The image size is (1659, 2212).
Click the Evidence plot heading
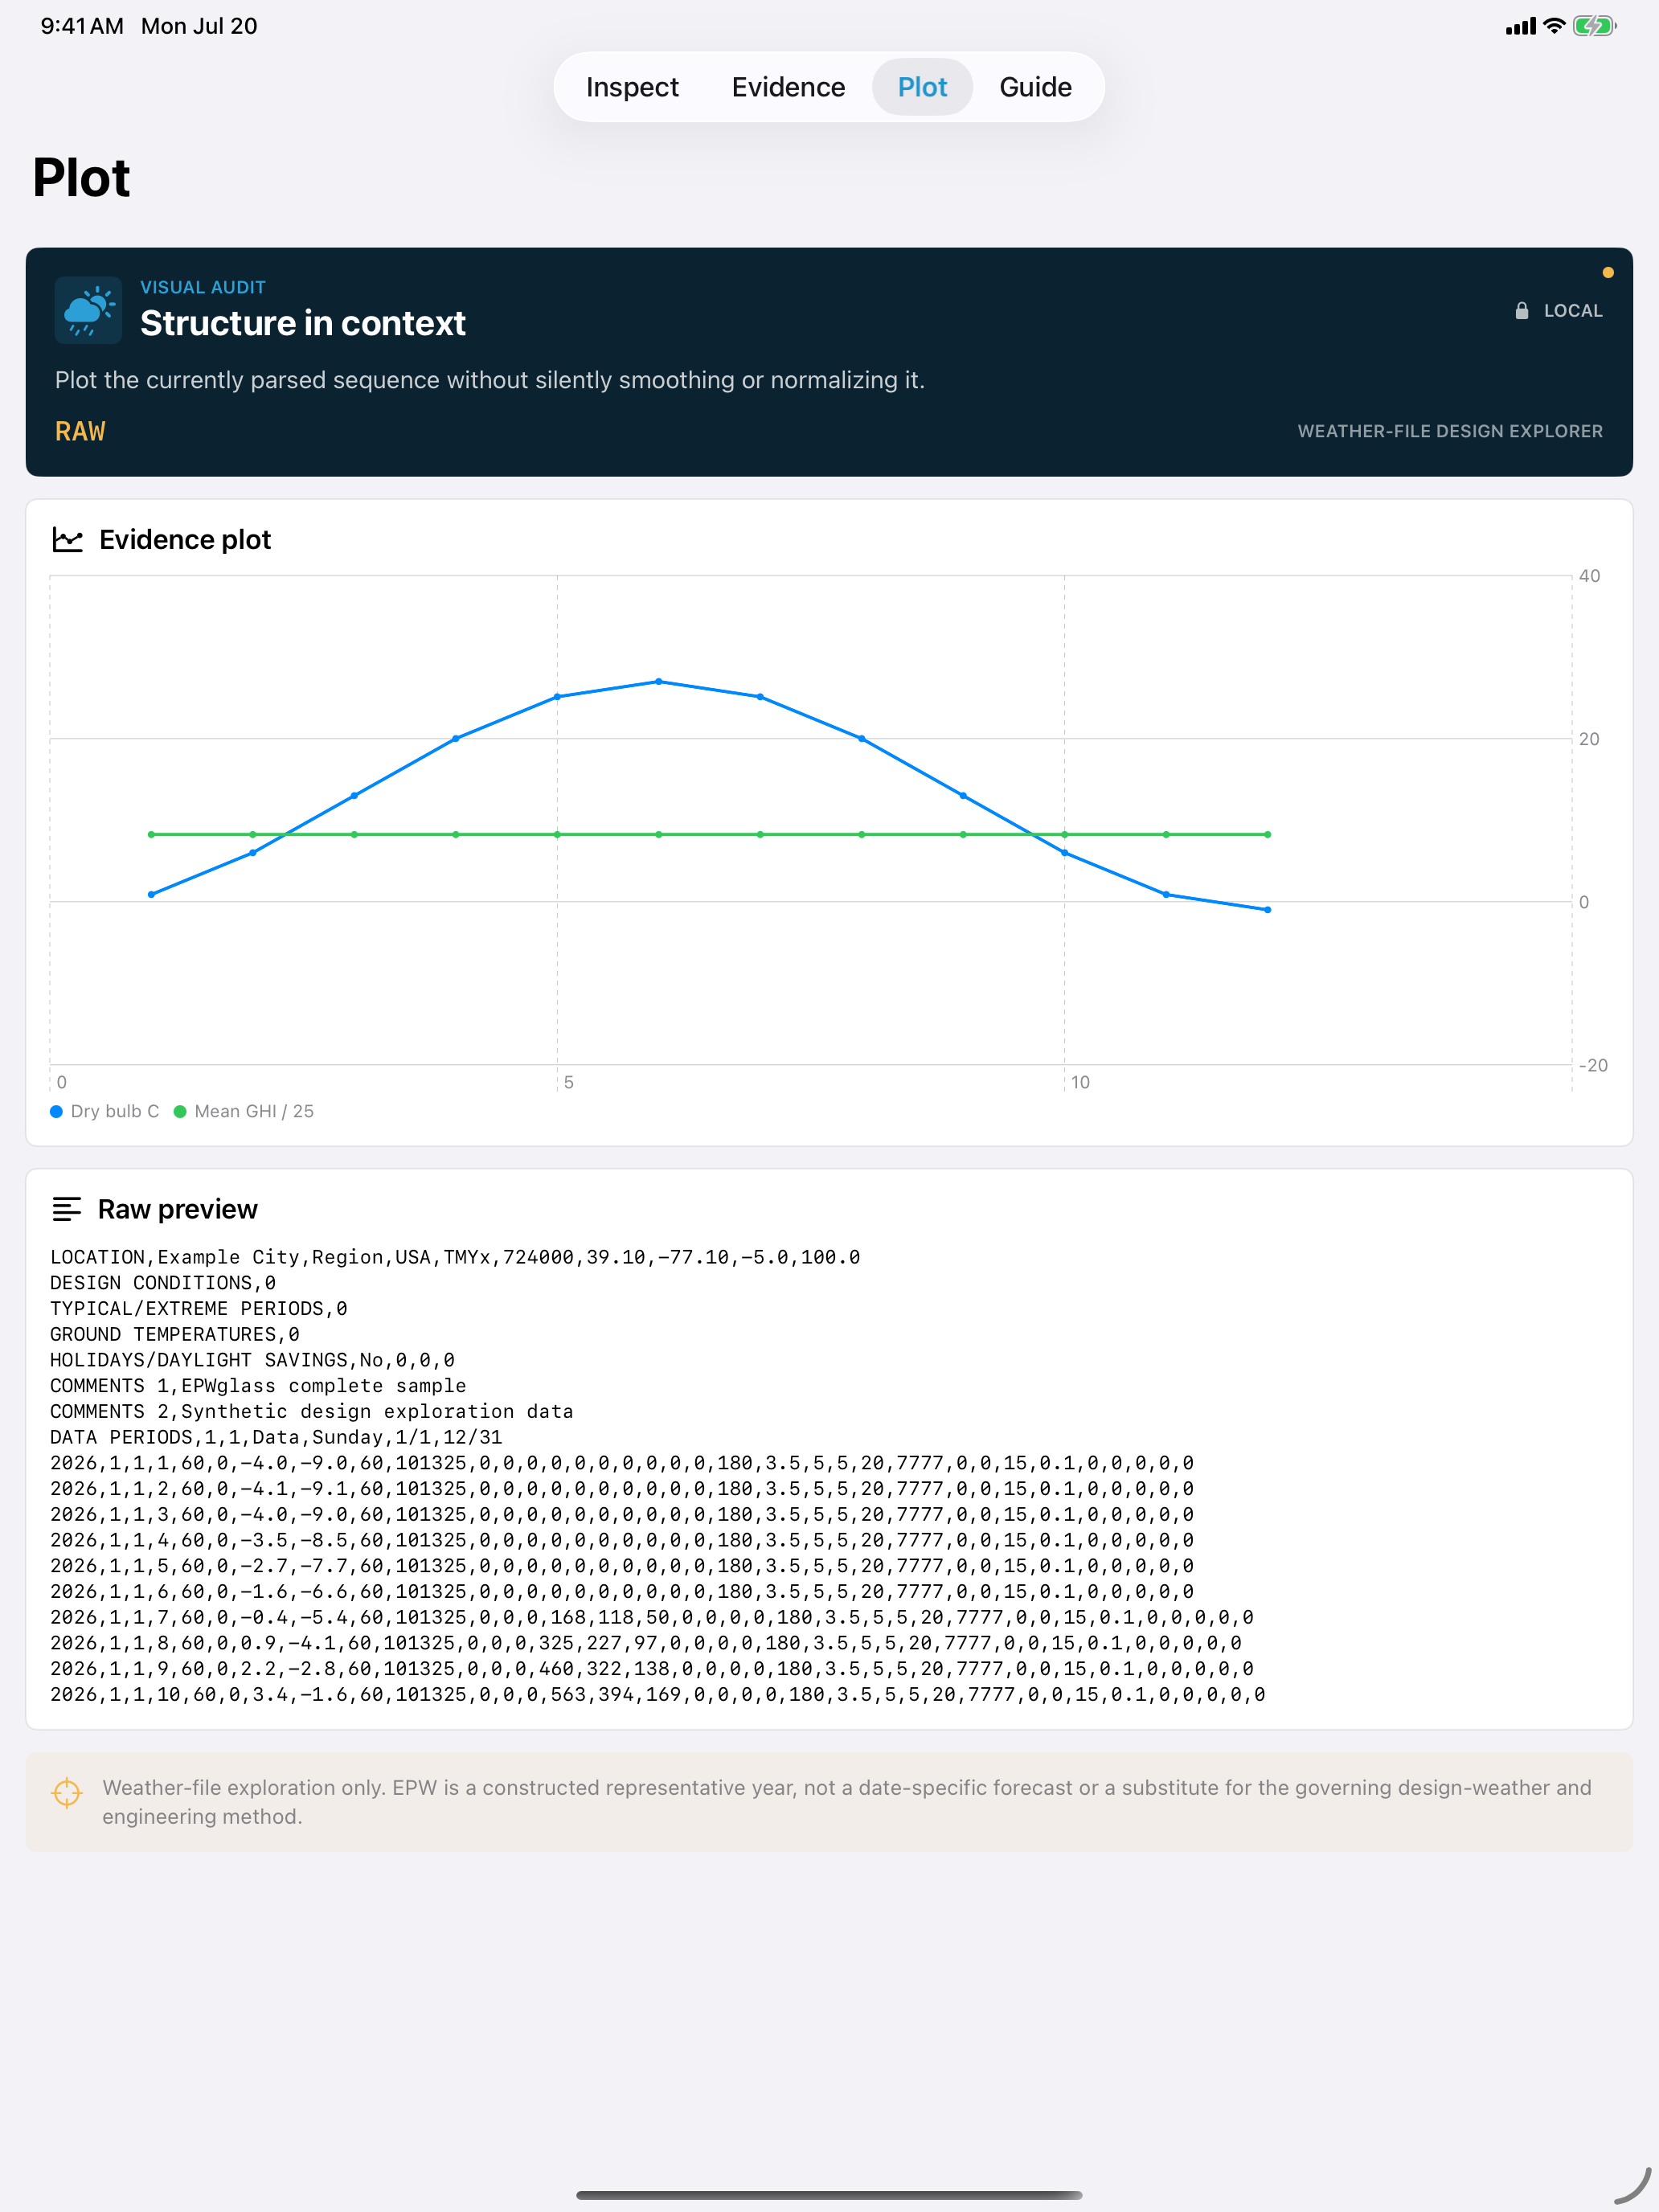click(x=185, y=540)
